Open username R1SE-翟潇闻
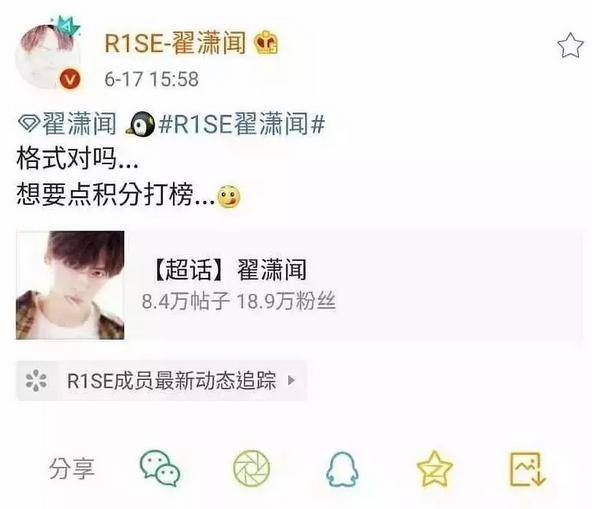592x509 pixels. 175,43
